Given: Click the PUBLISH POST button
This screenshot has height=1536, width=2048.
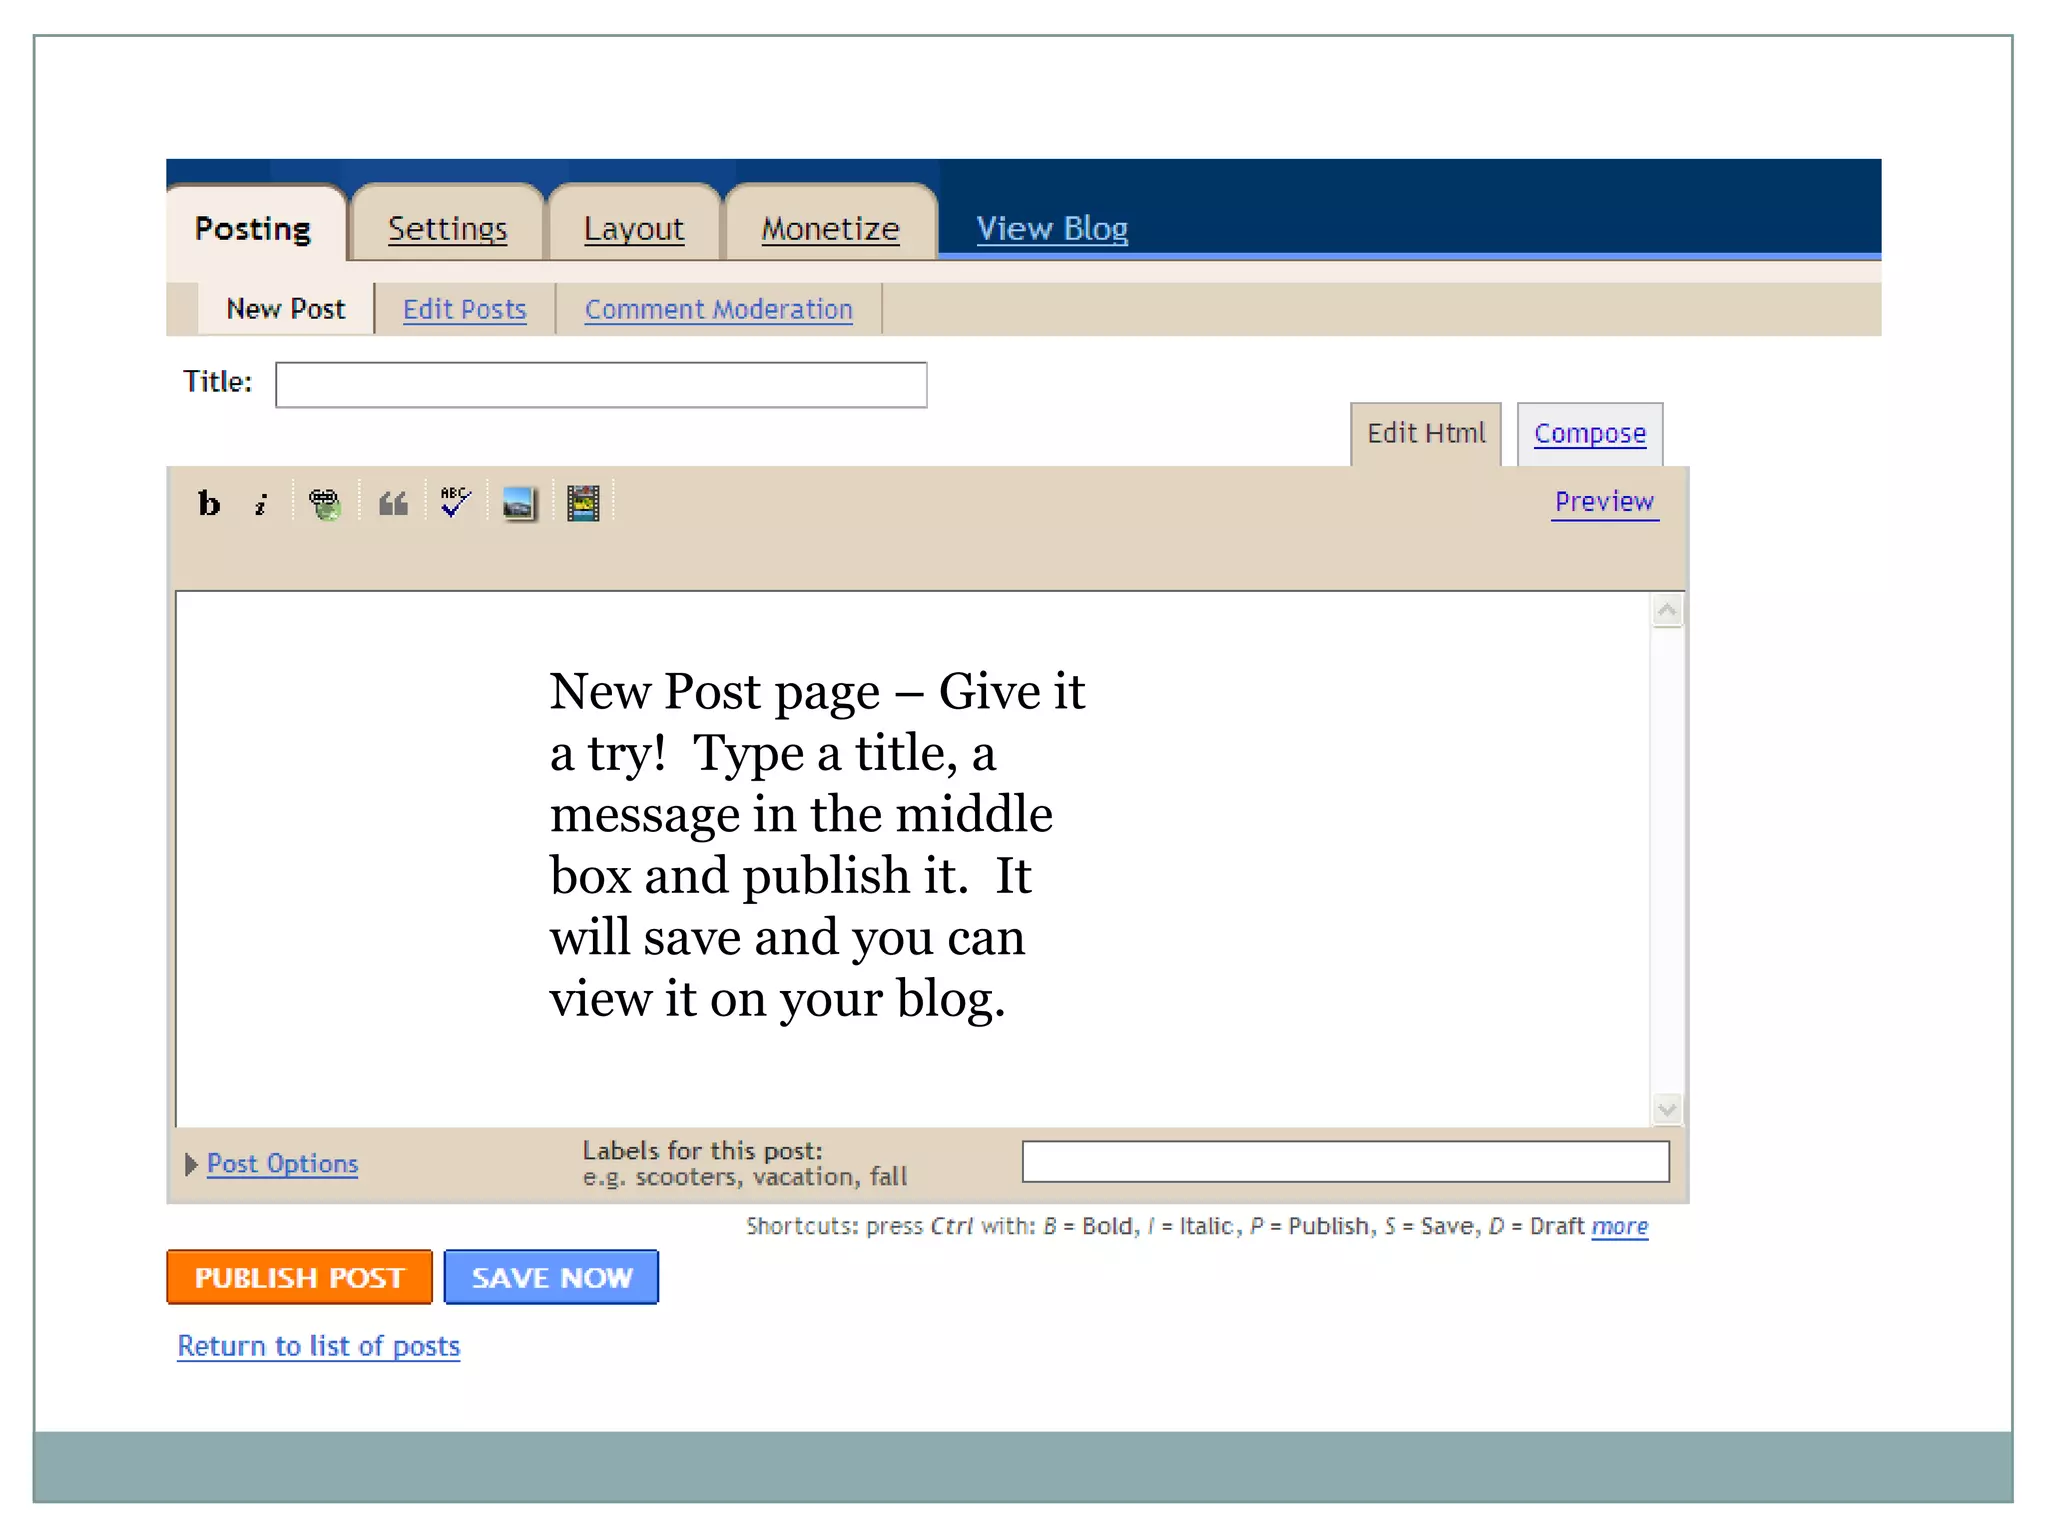Looking at the screenshot, I should tap(299, 1277).
